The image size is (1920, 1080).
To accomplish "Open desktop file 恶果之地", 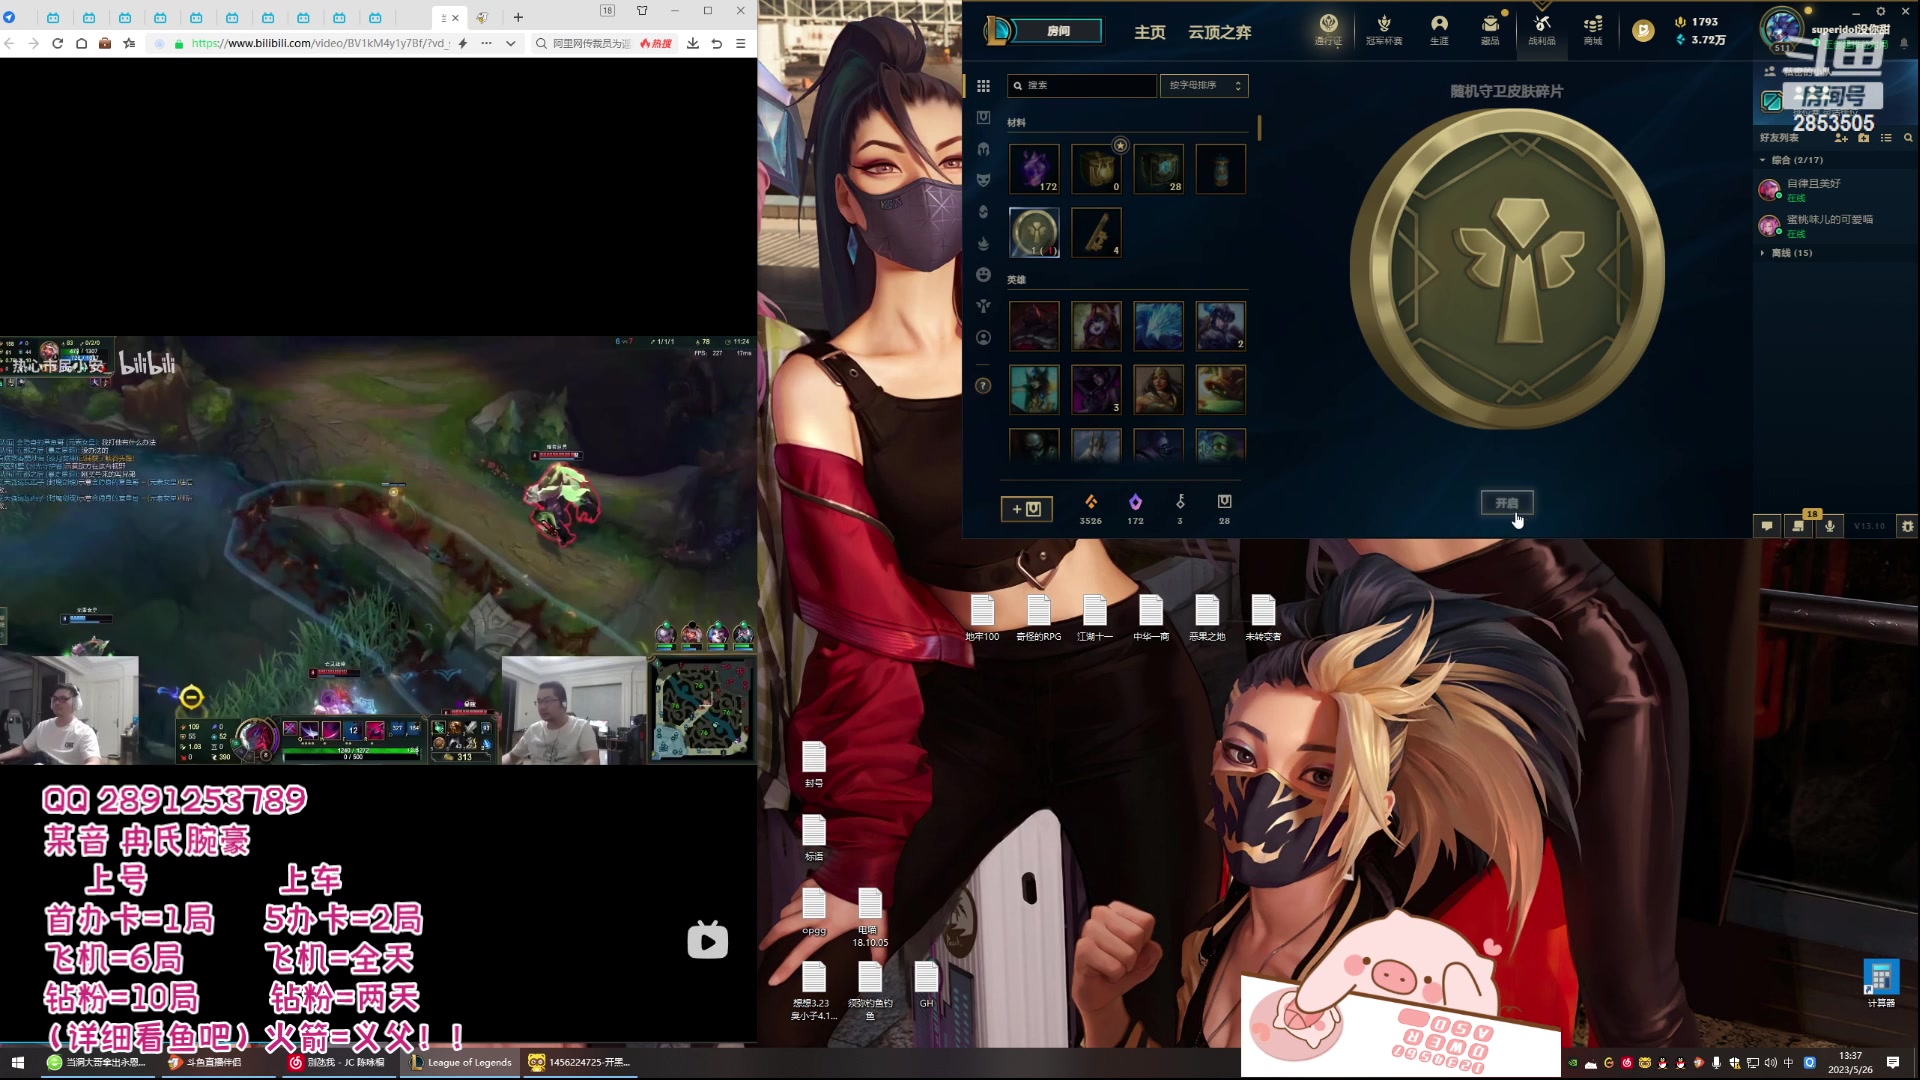I will pos(1207,617).
